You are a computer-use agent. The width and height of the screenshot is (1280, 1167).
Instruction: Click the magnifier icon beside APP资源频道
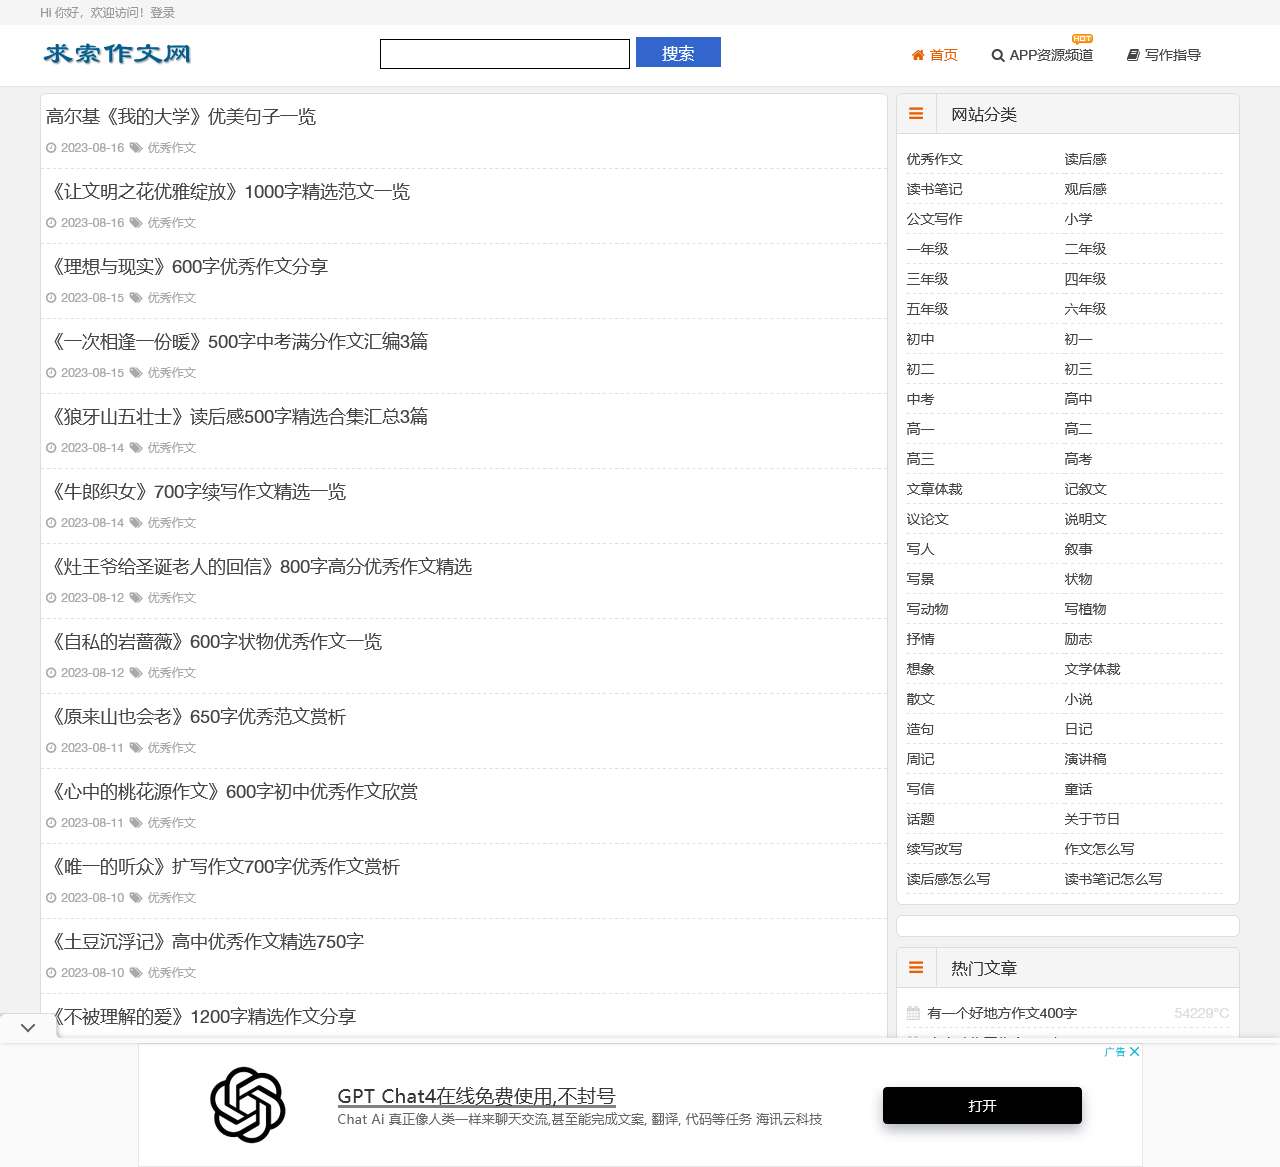(x=997, y=56)
